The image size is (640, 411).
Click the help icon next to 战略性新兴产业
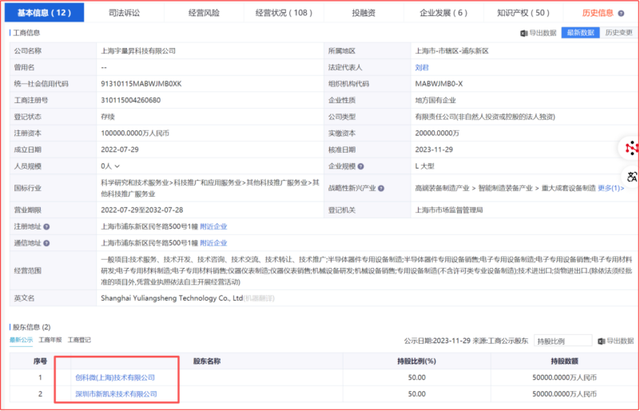click(x=381, y=189)
